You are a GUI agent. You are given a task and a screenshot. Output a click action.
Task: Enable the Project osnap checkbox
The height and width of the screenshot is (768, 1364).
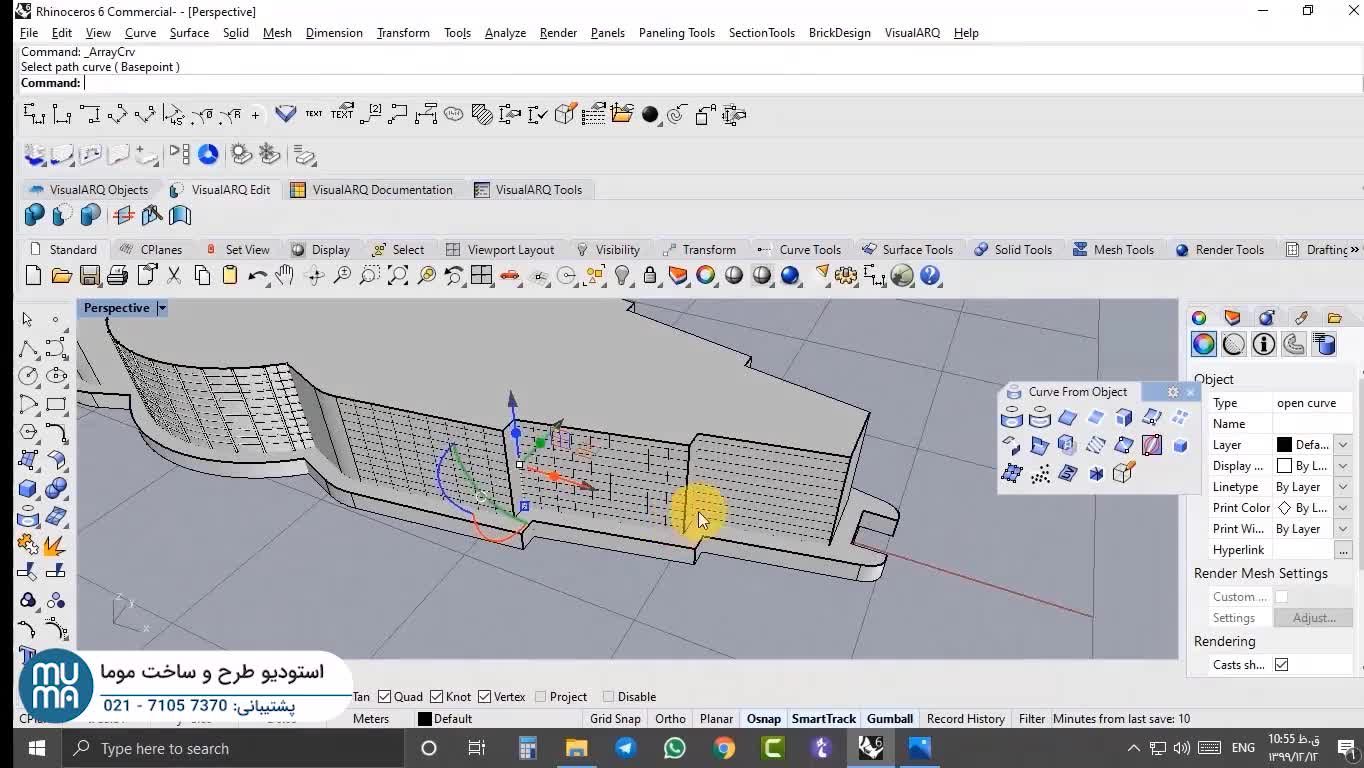click(541, 697)
